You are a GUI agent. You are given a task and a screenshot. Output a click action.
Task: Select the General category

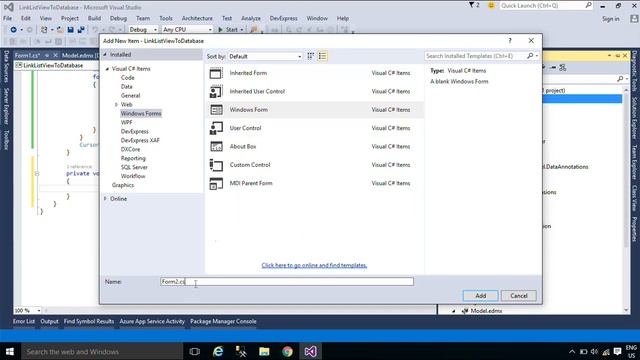[130, 96]
